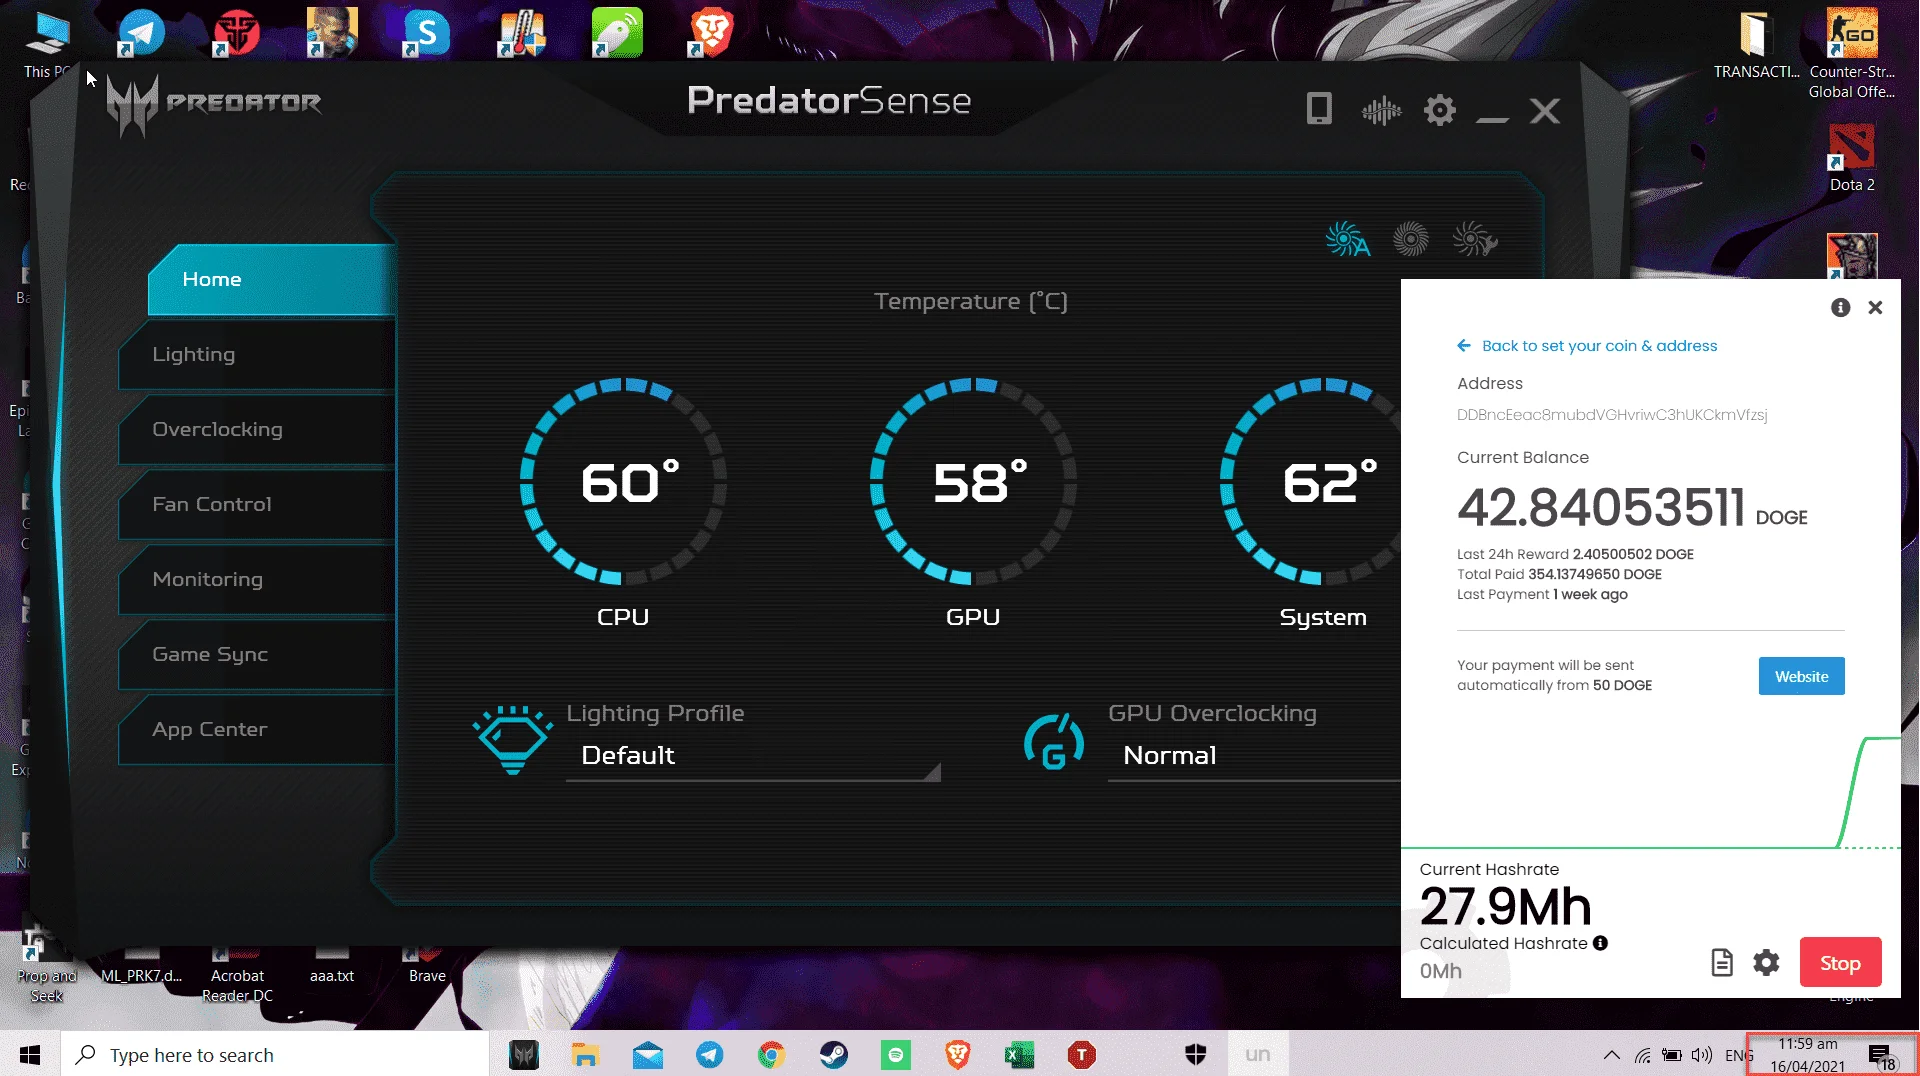This screenshot has width=1920, height=1076.
Task: Open the PredatorSense mobile app icon
Action: [x=1319, y=109]
